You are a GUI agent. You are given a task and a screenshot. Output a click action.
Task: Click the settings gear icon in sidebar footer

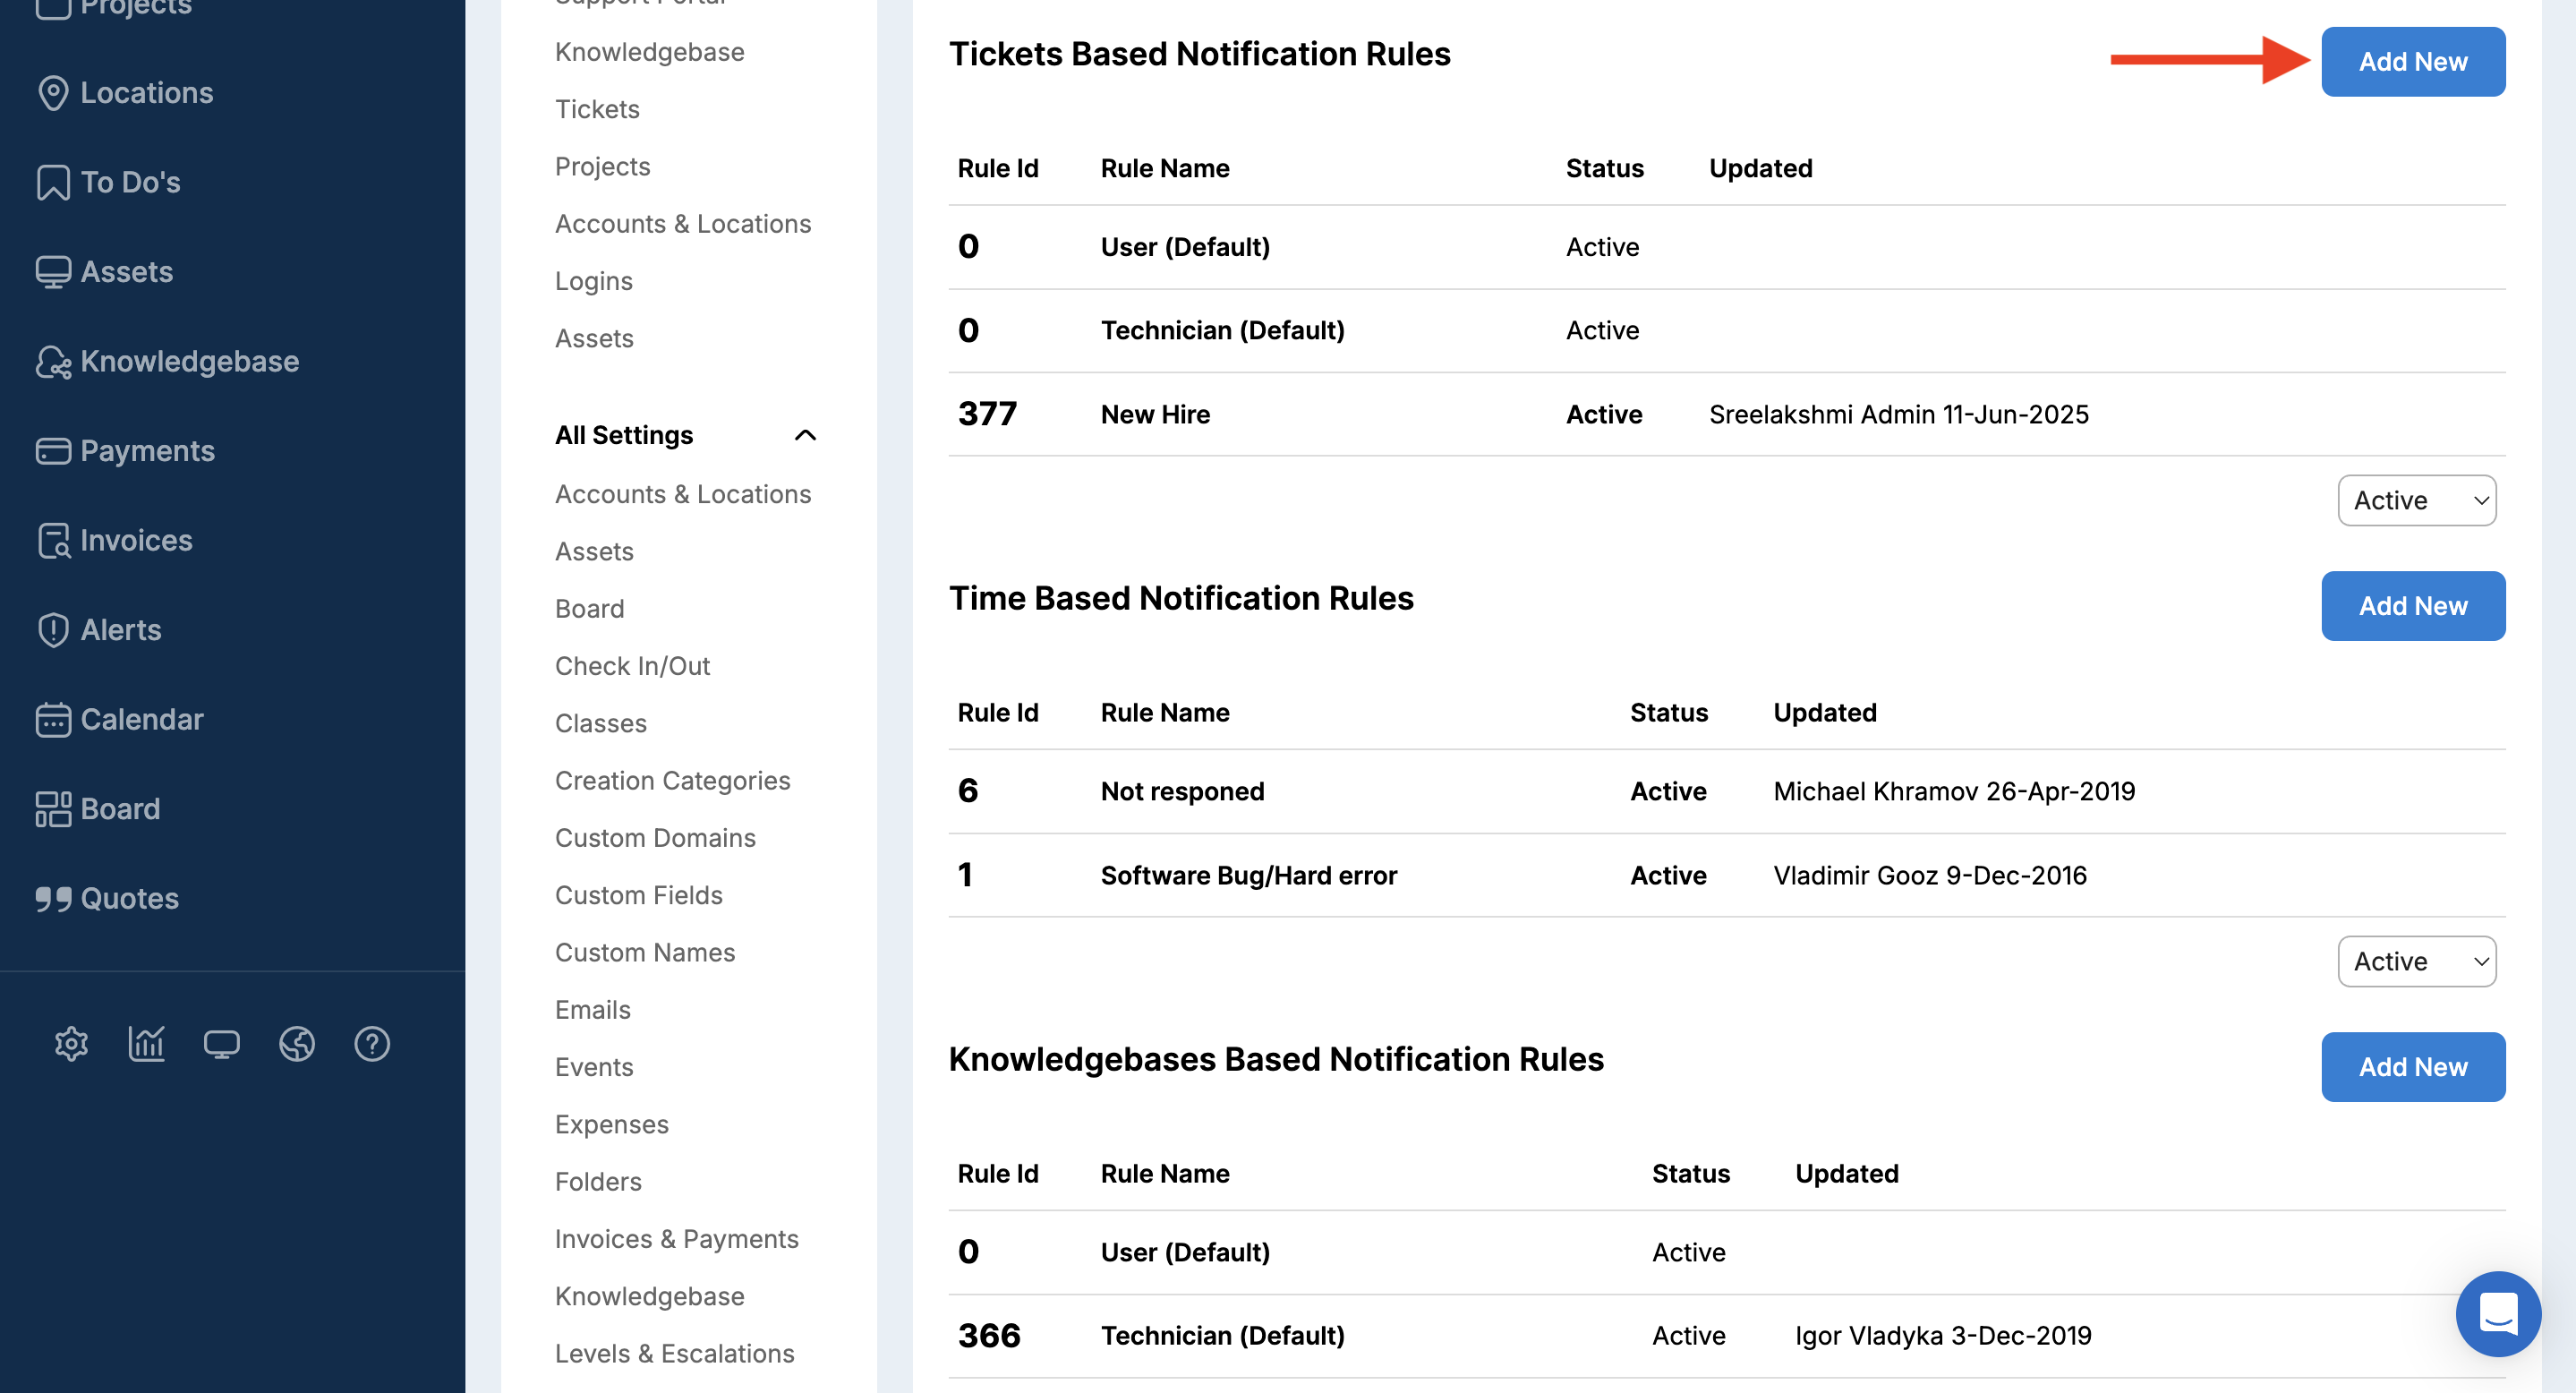pyautogui.click(x=71, y=1044)
